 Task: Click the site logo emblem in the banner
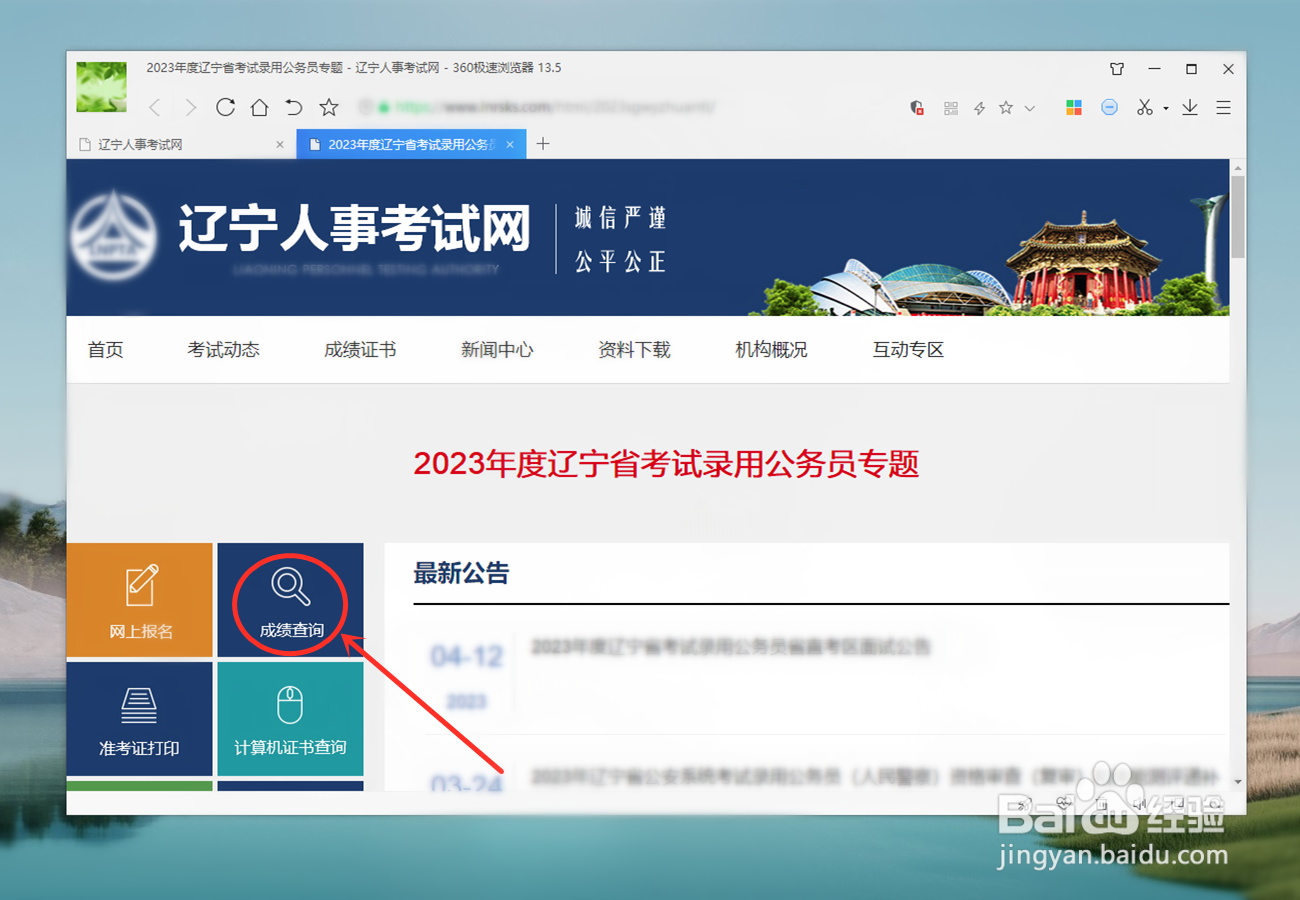pos(114,237)
